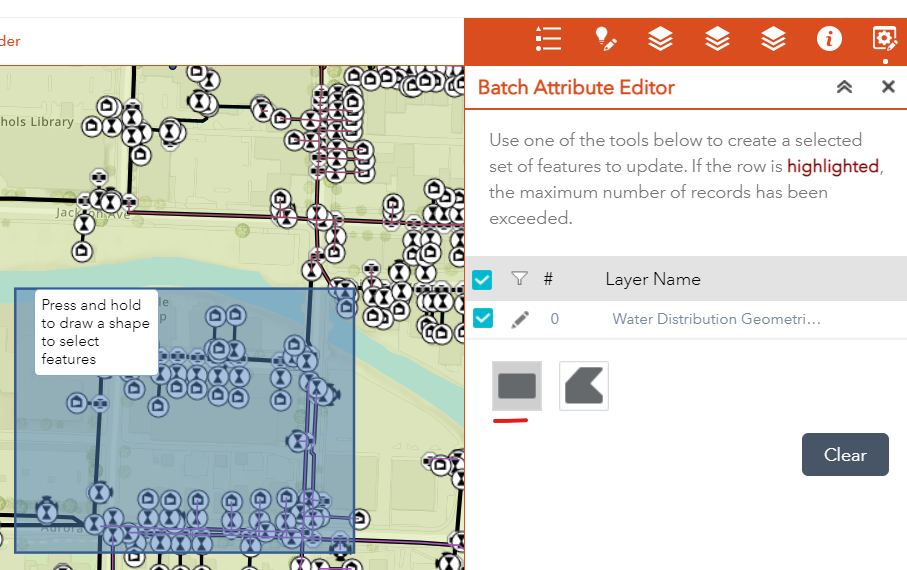The width and height of the screenshot is (907, 570).
Task: Click the highlighted word in instructions
Action: click(x=833, y=167)
